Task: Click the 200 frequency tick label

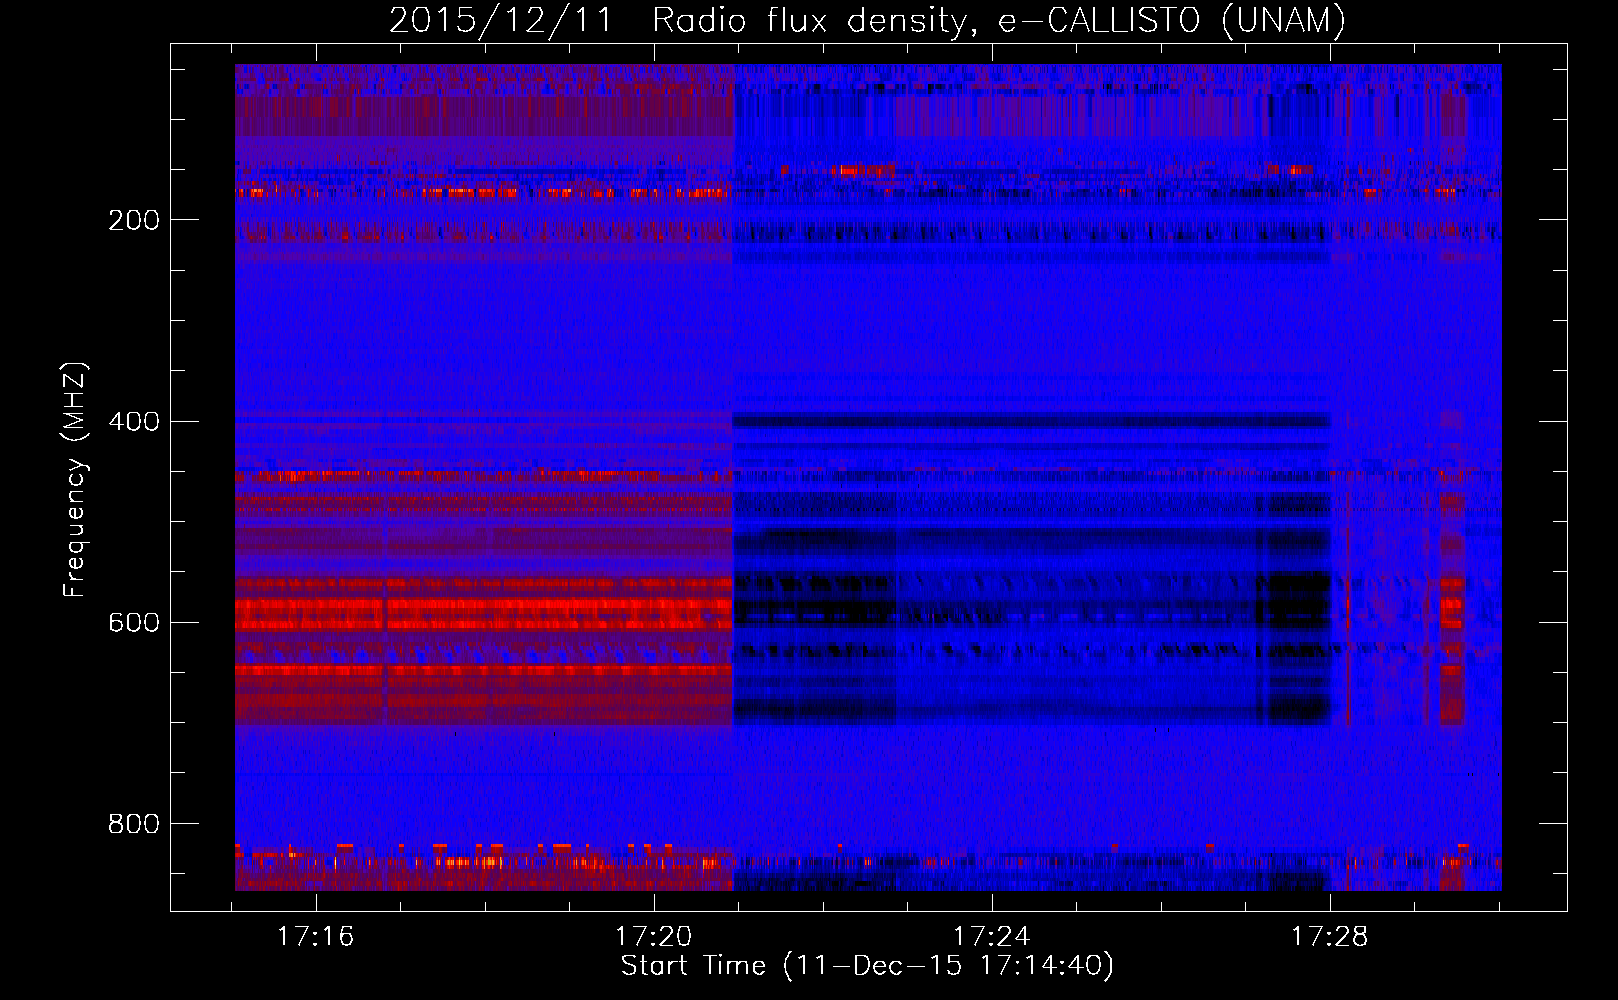Action: tap(134, 220)
